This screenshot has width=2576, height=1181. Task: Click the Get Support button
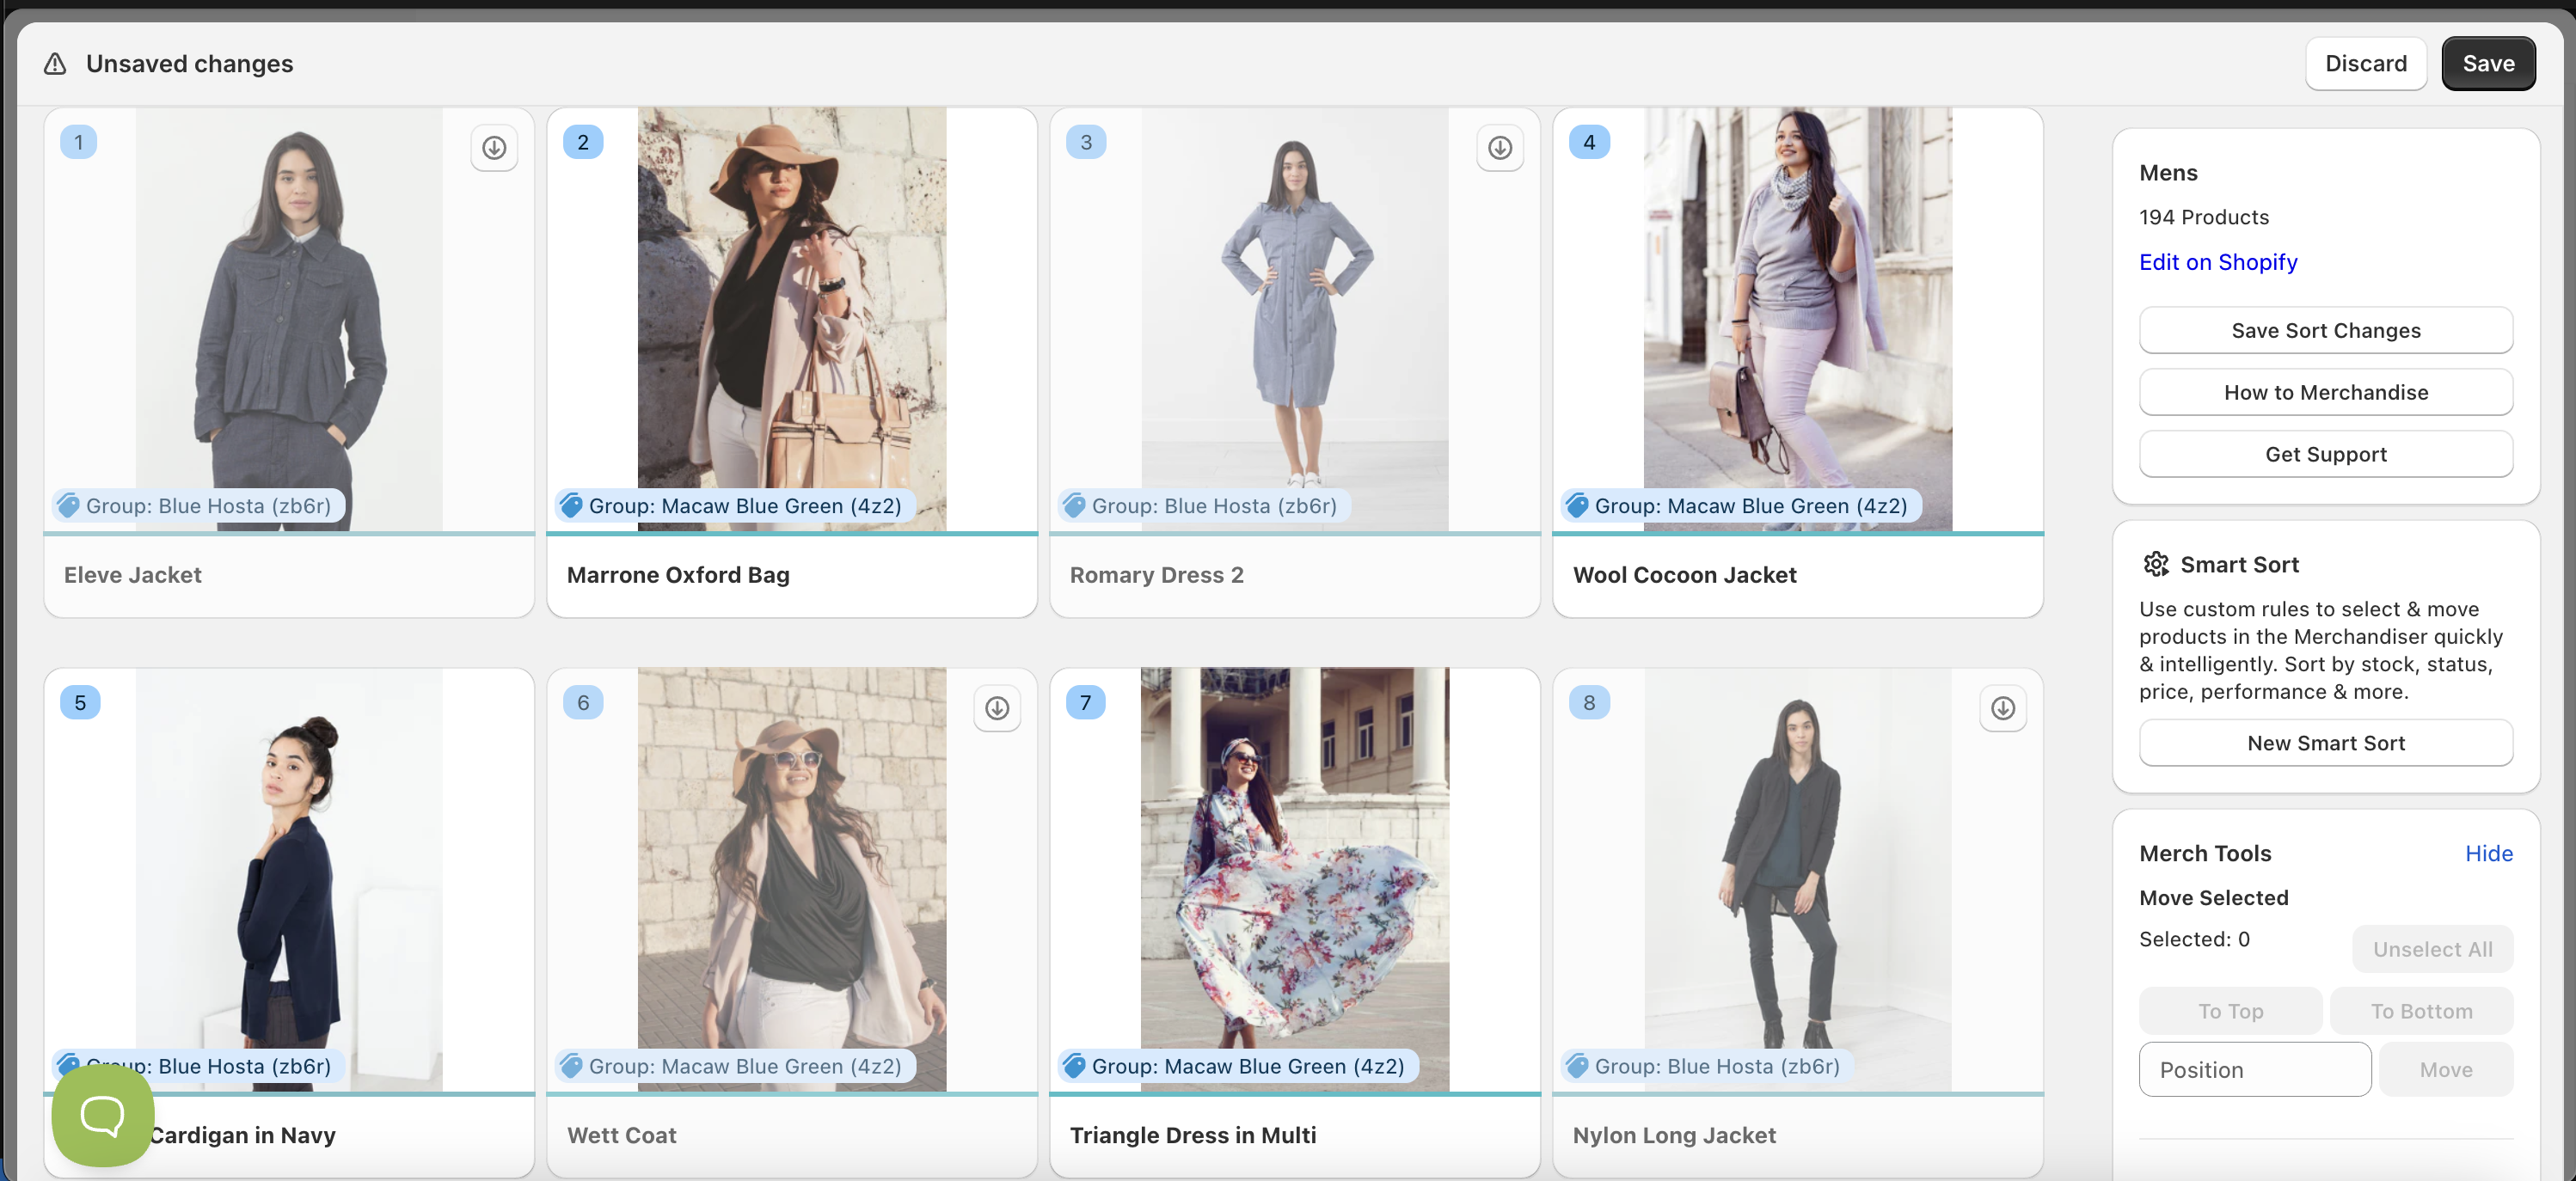tap(2325, 455)
